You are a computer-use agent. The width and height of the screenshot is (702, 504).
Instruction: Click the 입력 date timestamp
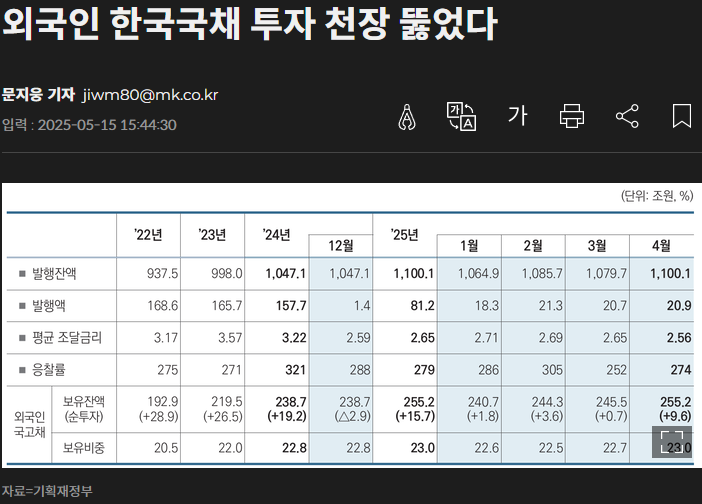pyautogui.click(x=89, y=125)
